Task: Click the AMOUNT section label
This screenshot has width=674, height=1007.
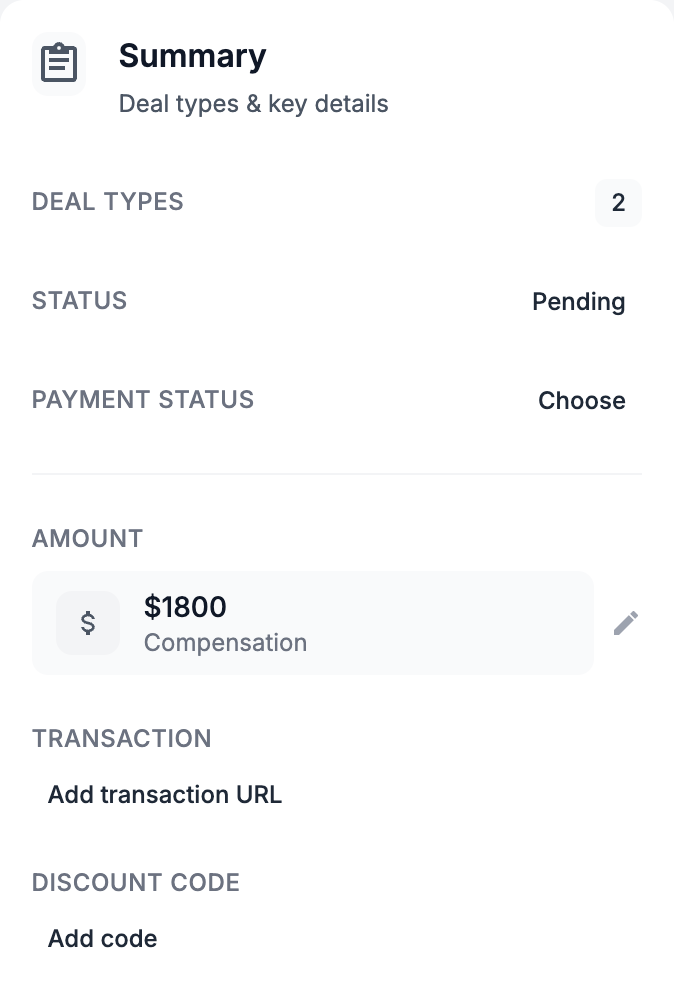Action: click(x=87, y=539)
